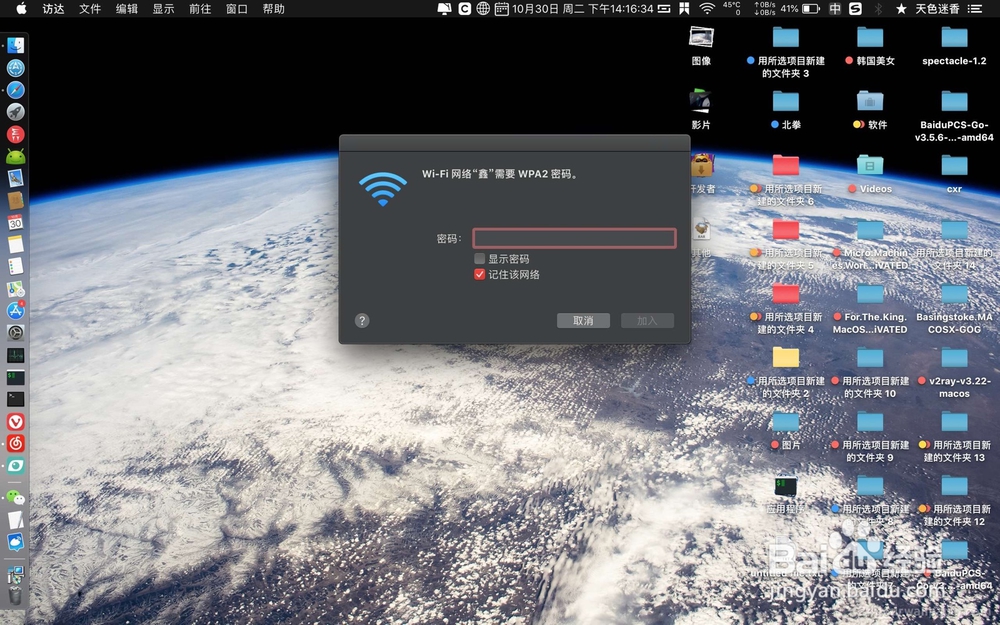The image size is (1000, 625).
Task: Click inside the 密码 password field
Action: point(575,238)
